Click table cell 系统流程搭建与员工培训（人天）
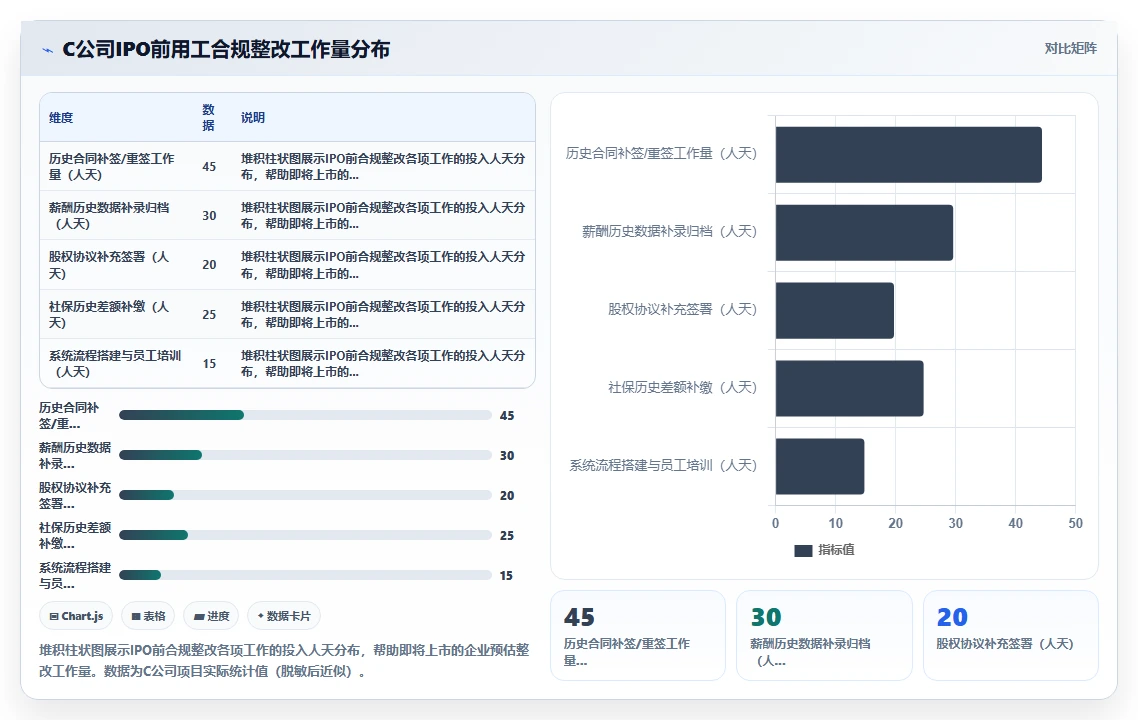The image size is (1138, 720). coord(115,364)
